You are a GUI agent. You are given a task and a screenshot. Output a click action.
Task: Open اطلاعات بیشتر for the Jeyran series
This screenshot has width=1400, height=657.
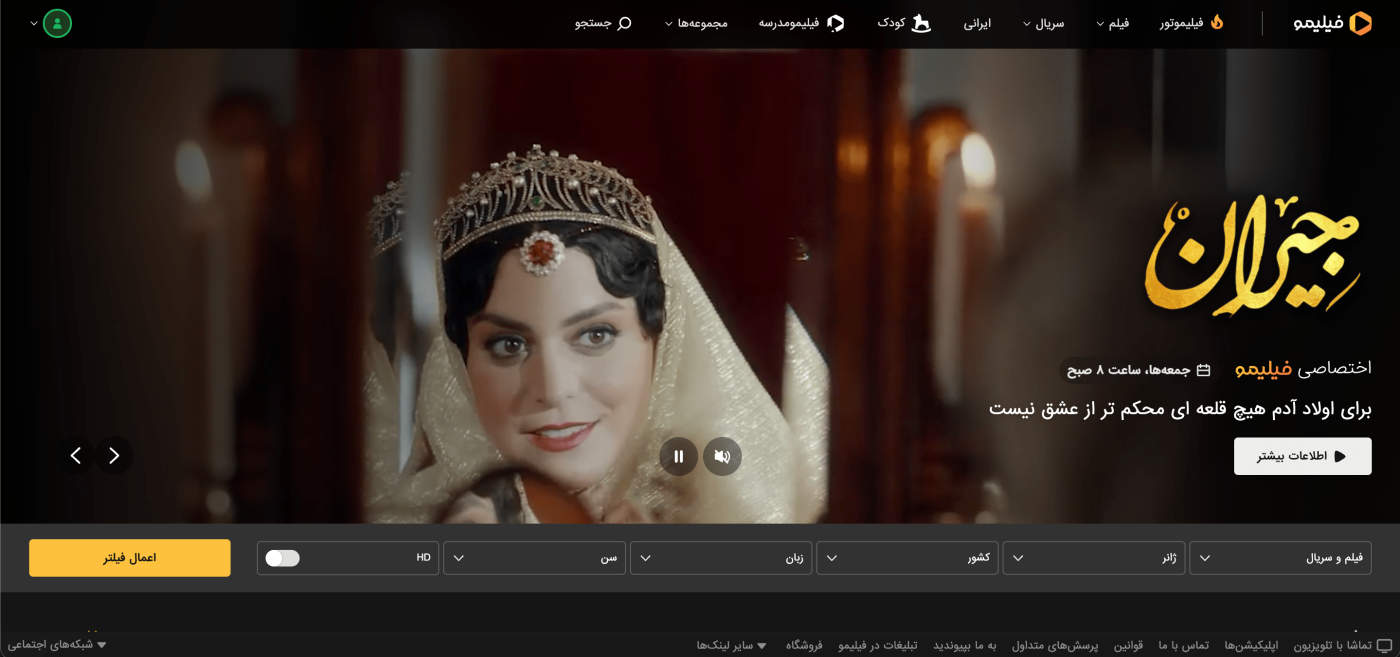[1302, 456]
